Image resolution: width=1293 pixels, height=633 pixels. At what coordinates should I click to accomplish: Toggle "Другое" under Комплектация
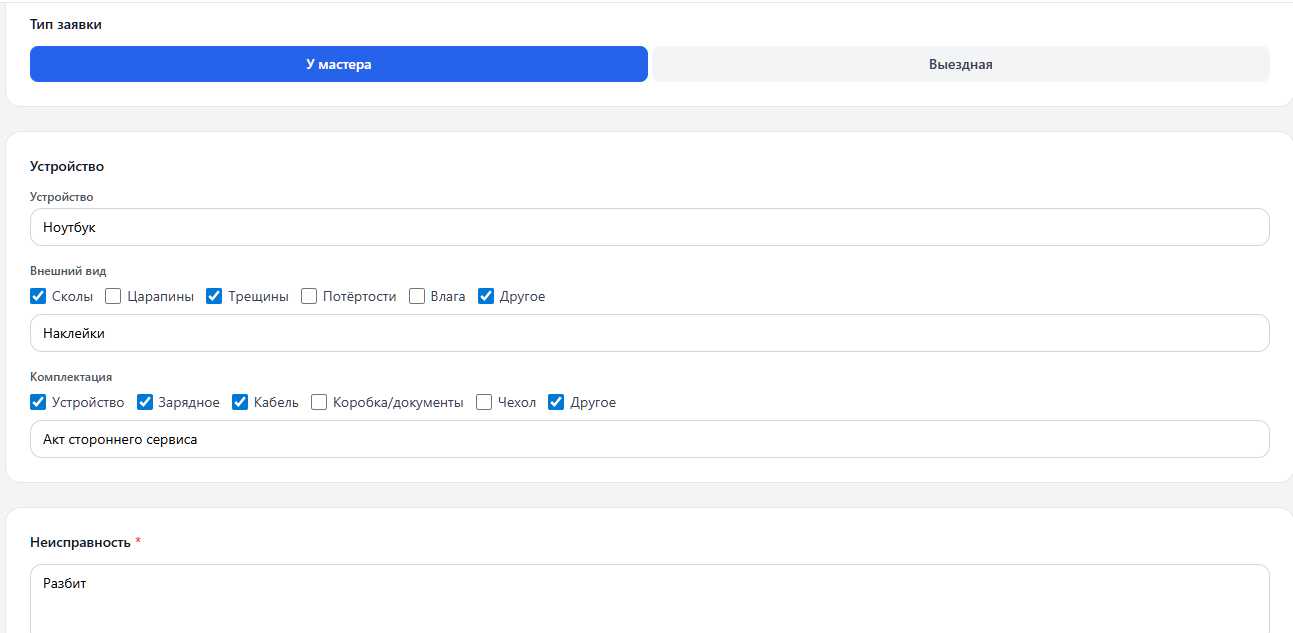557,402
